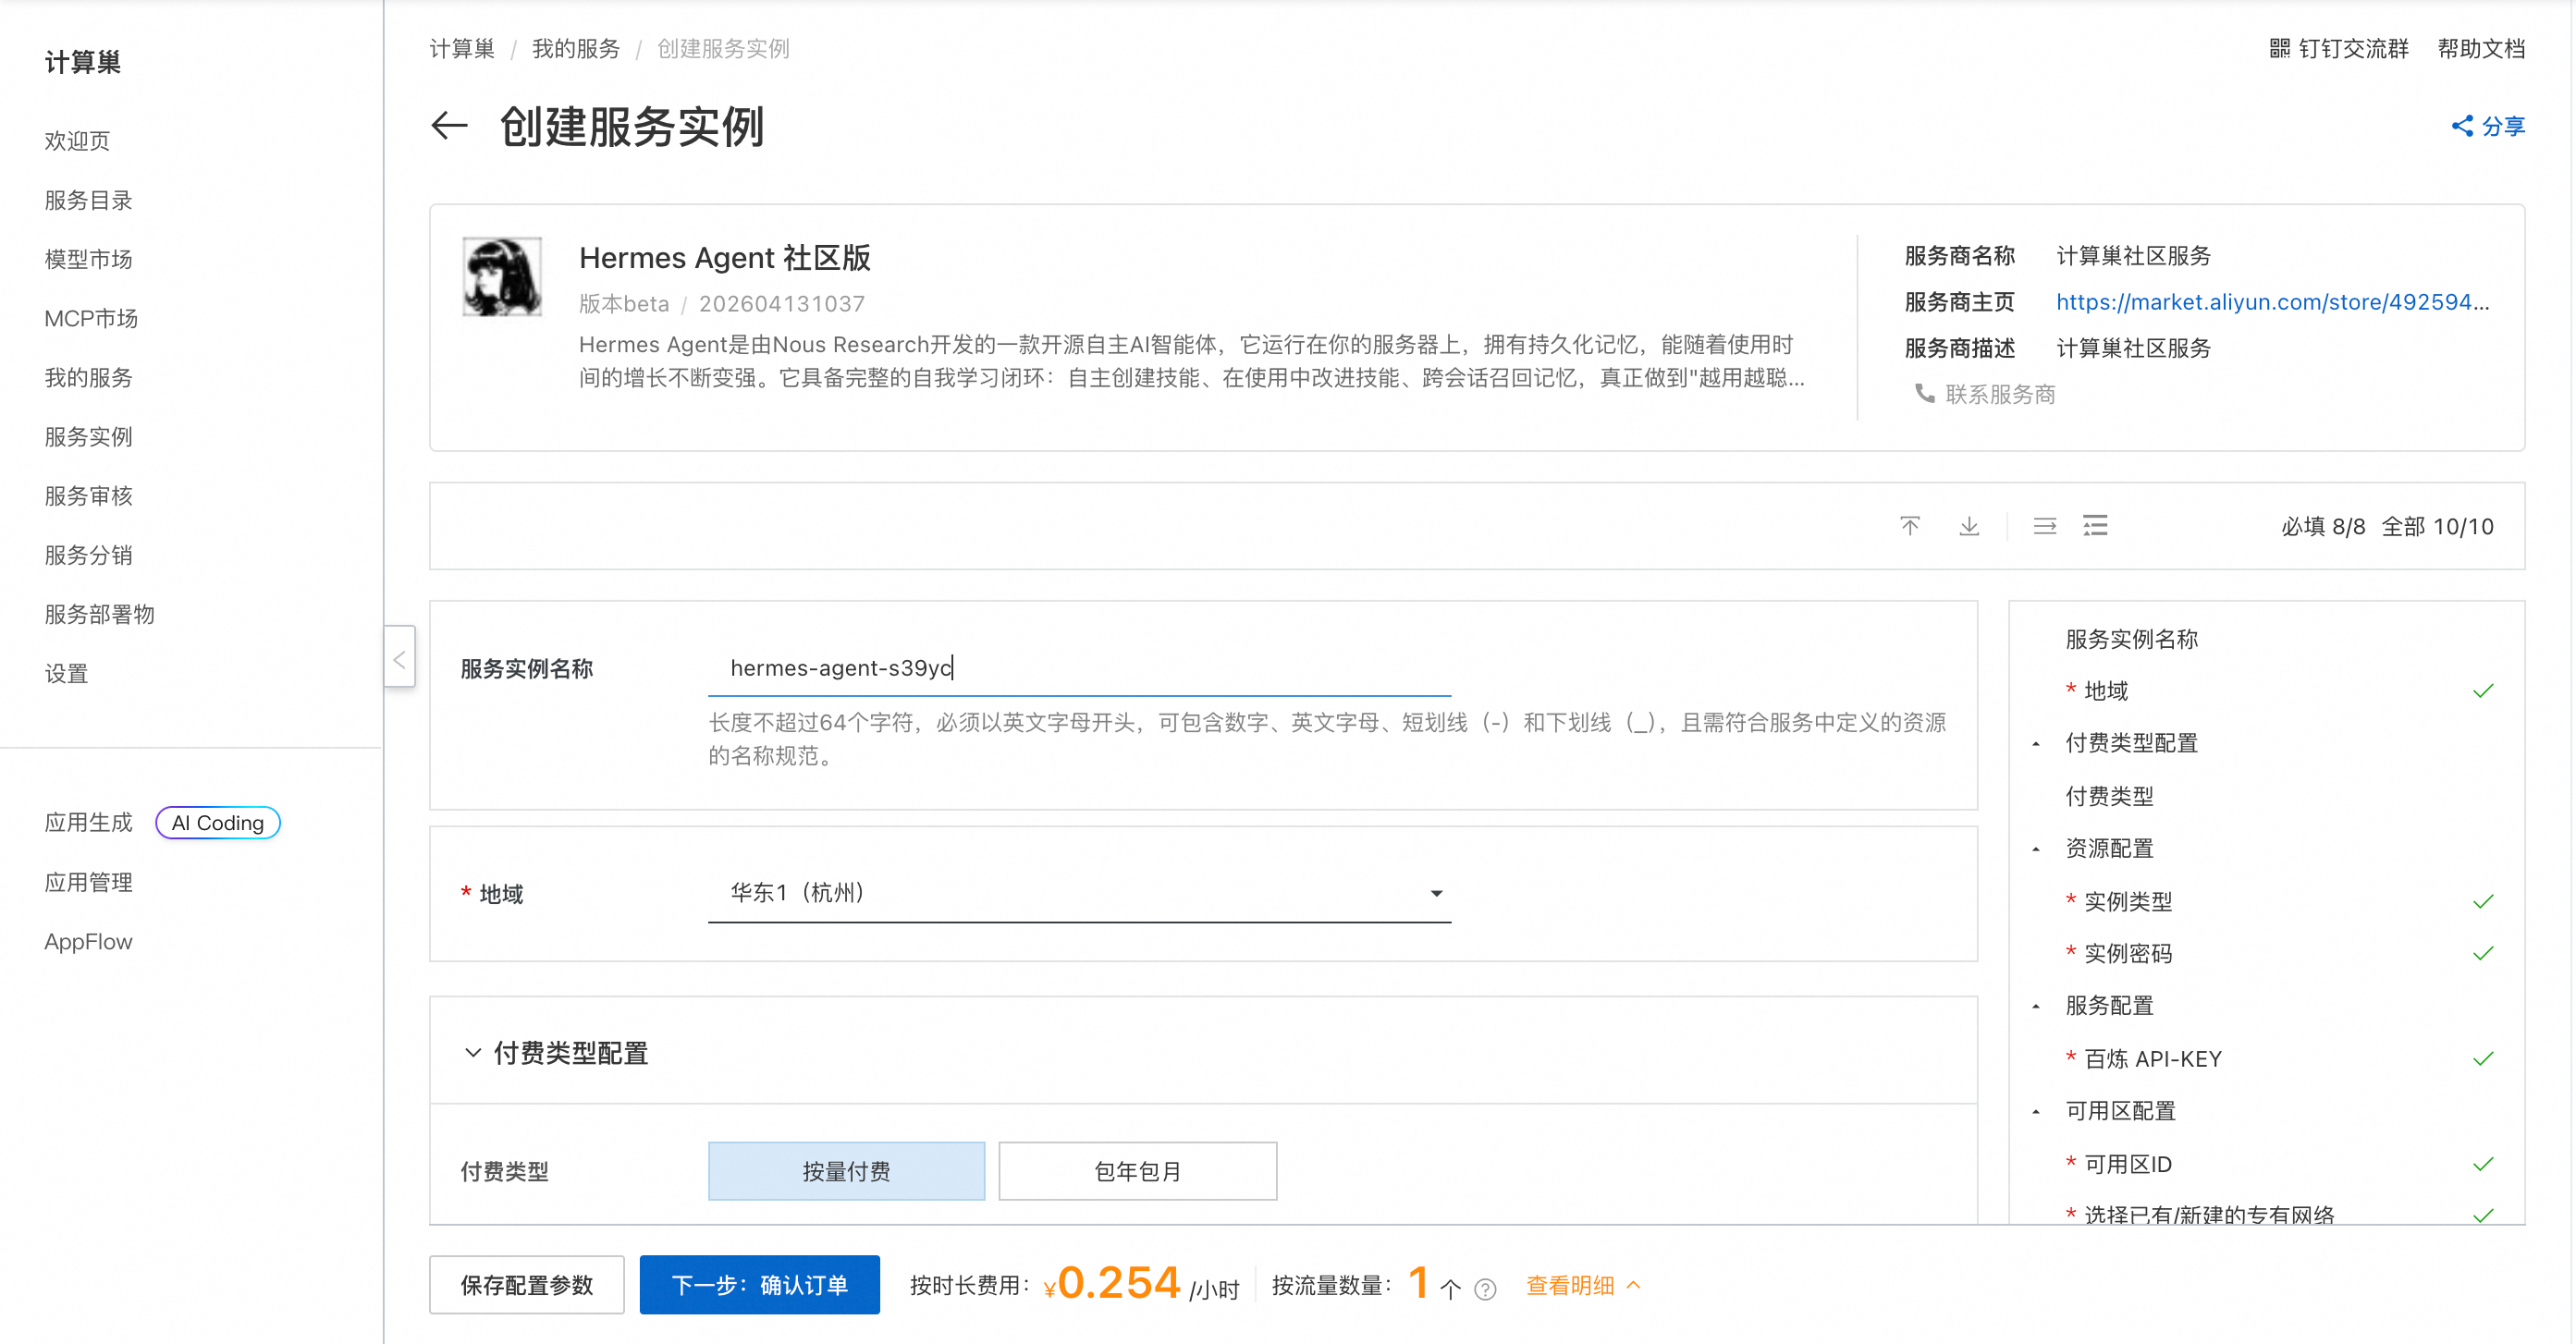Collapse the form via the left edge chevron
Screen dimensions: 2576x1344
click(x=400, y=657)
